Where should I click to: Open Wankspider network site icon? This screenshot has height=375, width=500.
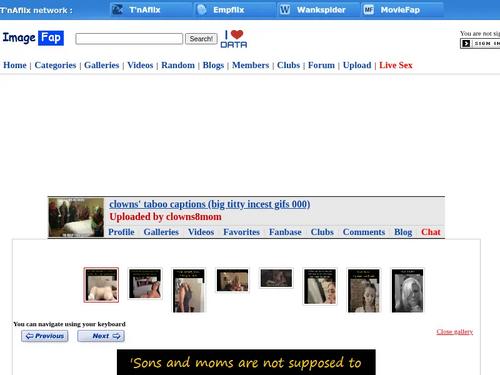285,10
